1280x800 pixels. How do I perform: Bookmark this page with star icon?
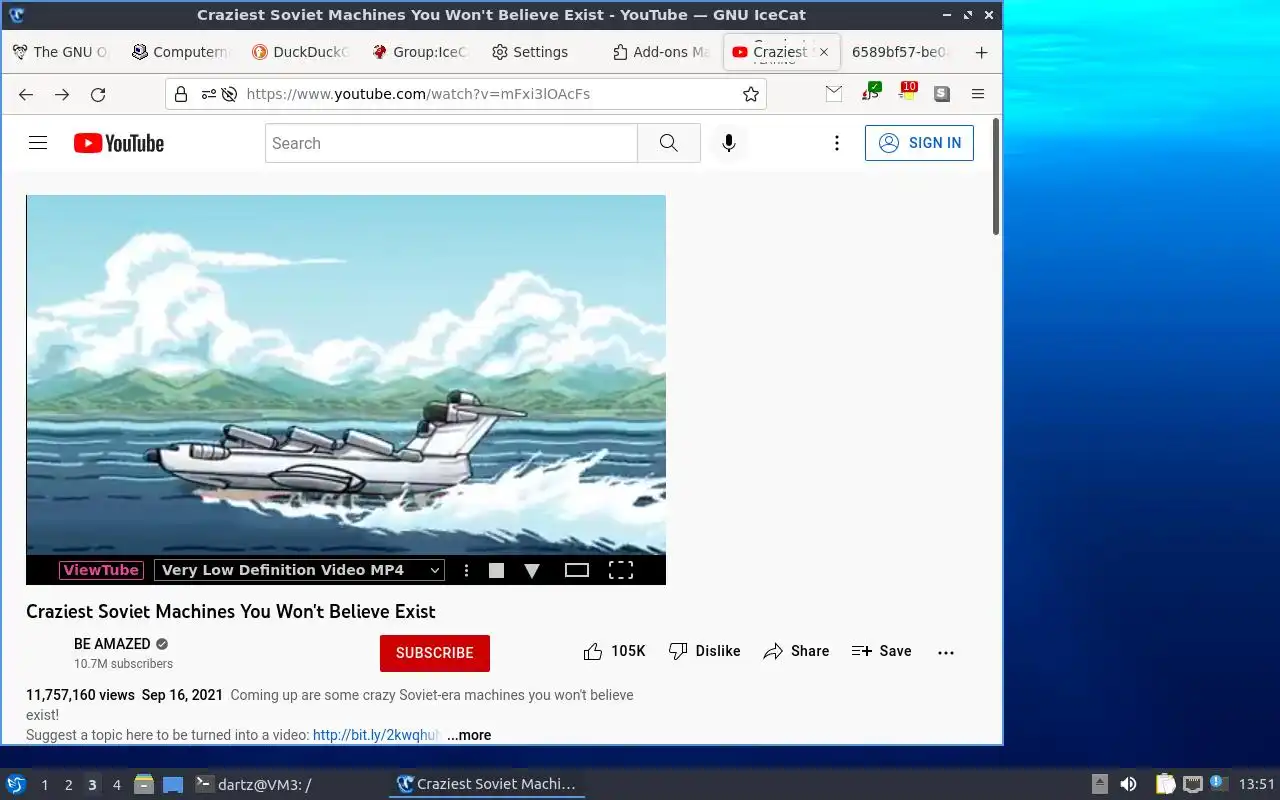click(x=751, y=94)
